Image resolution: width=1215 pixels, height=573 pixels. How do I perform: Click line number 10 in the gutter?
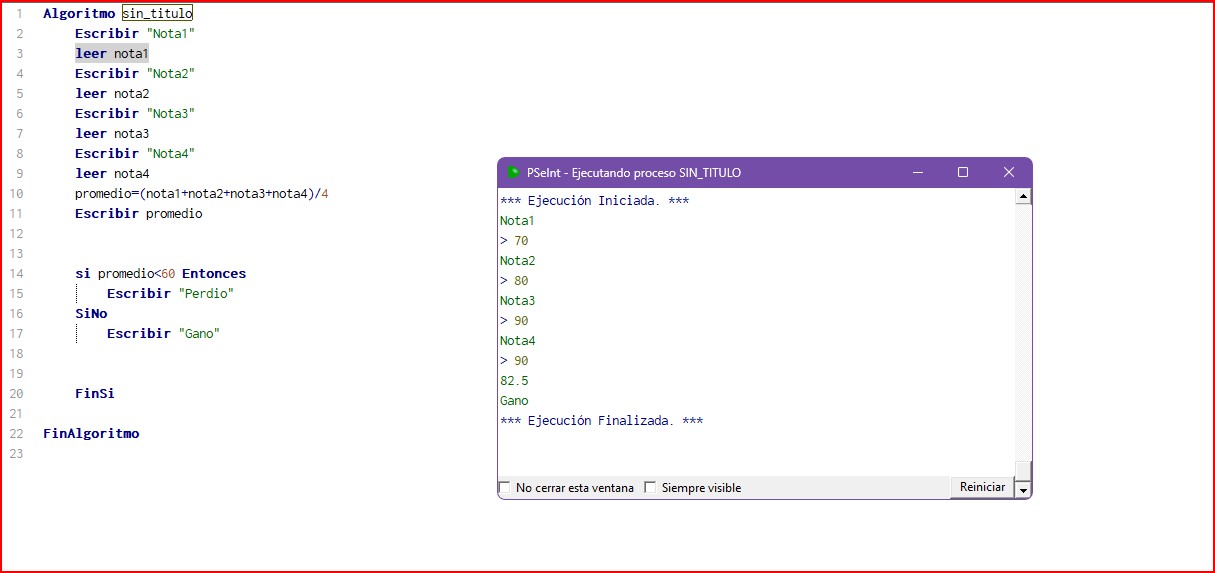point(17,193)
